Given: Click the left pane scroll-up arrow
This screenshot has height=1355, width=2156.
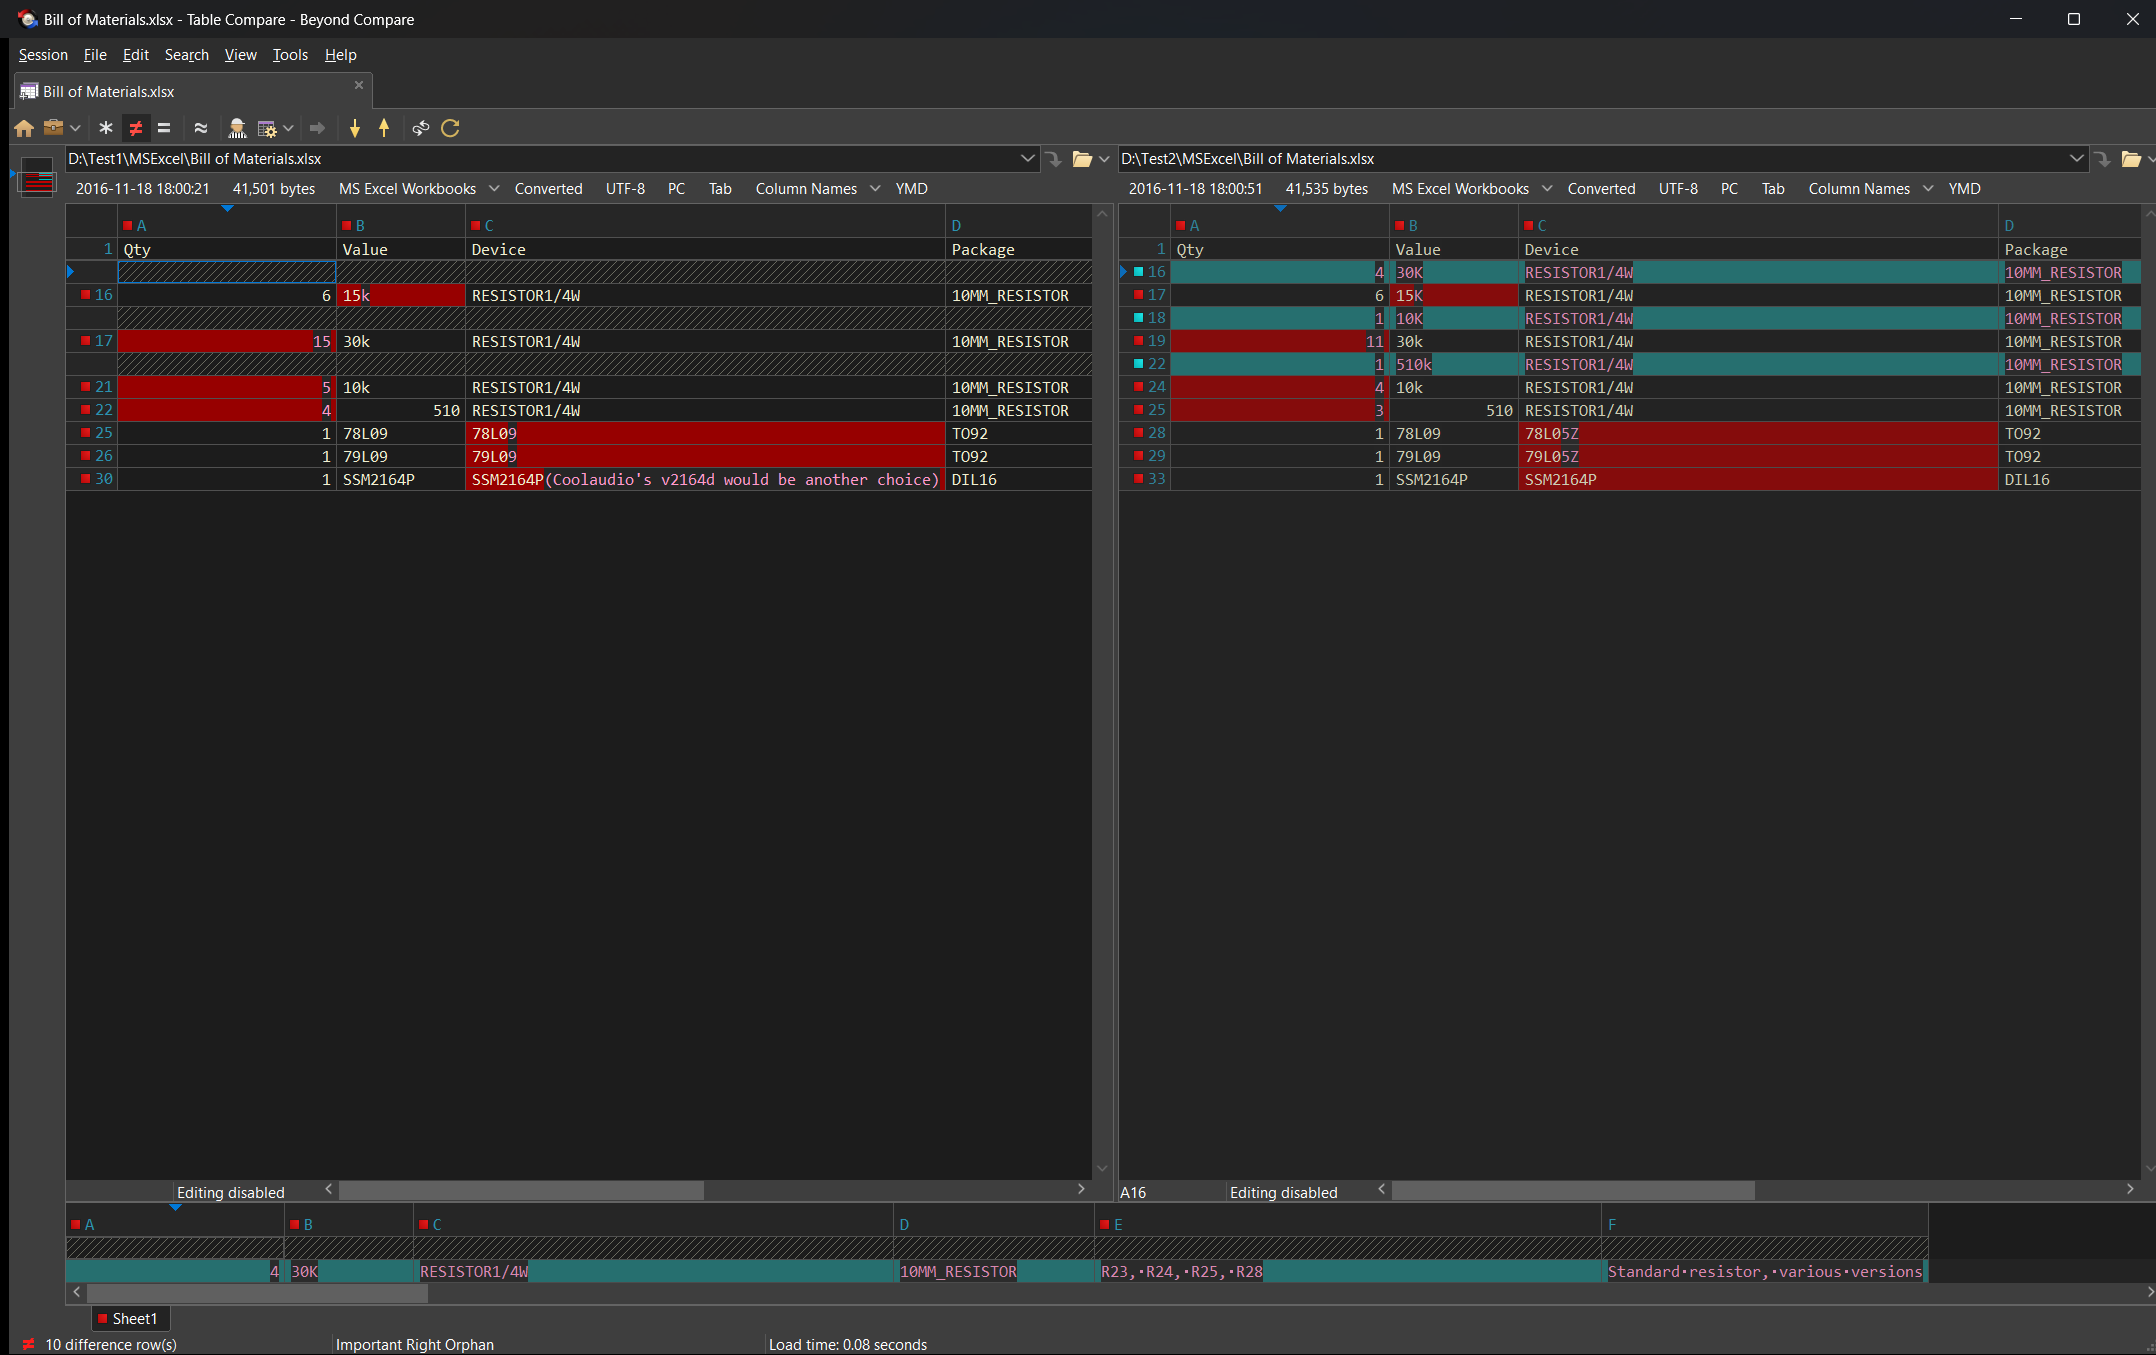Looking at the screenshot, I should tap(1102, 214).
